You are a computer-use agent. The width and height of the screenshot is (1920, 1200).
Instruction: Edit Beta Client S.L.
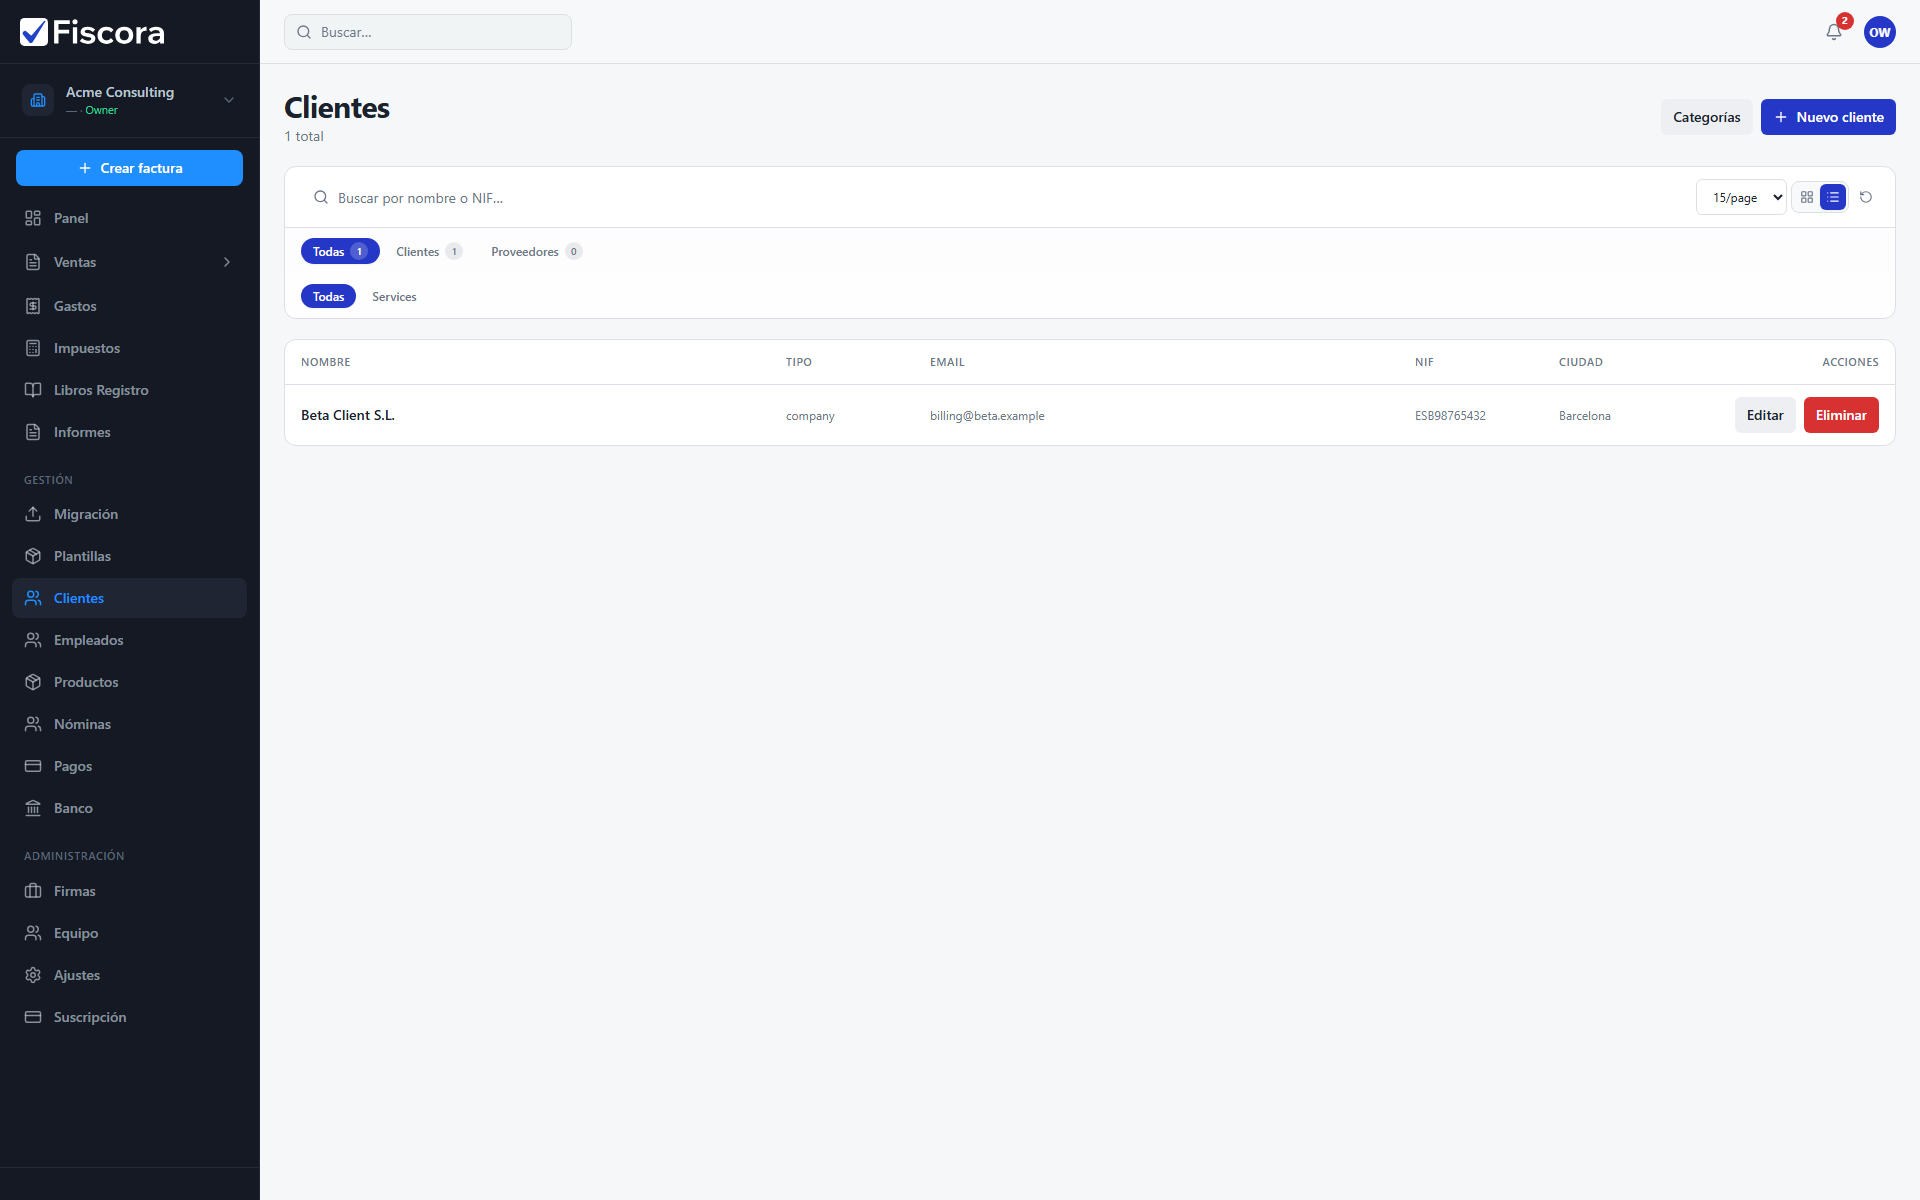click(x=1765, y=415)
